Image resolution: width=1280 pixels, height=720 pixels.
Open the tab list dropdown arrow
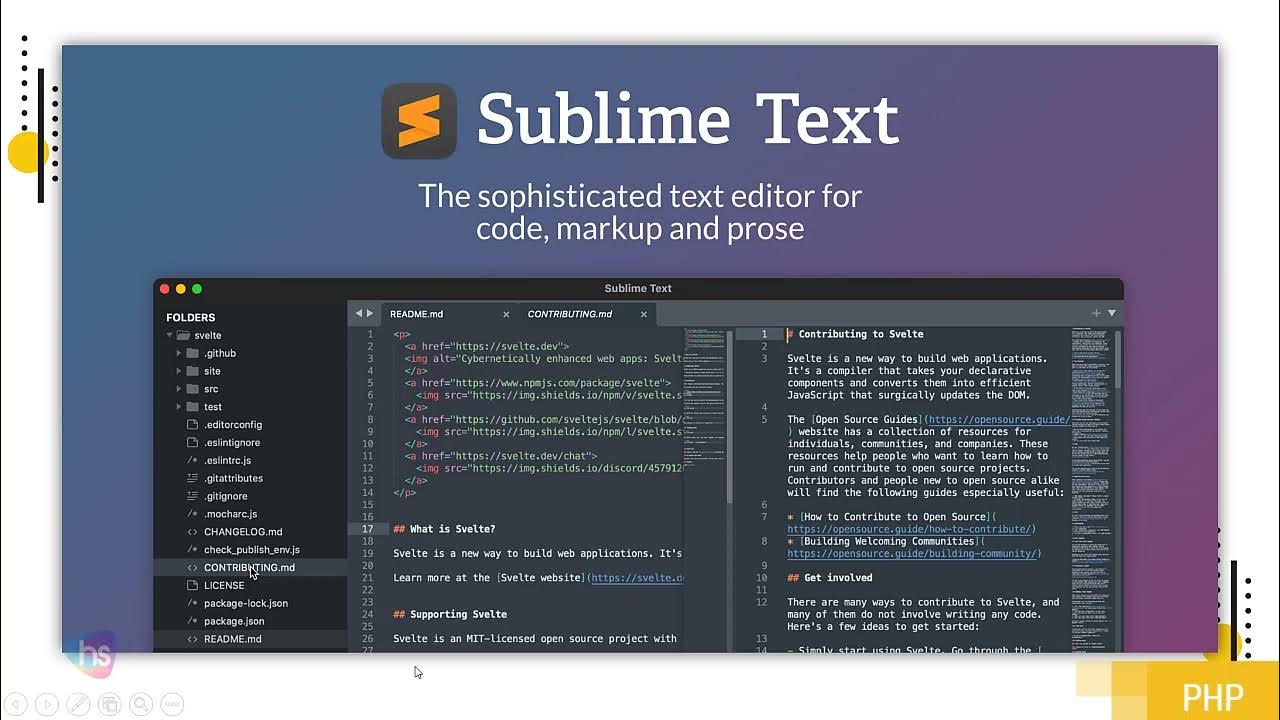pos(1111,314)
